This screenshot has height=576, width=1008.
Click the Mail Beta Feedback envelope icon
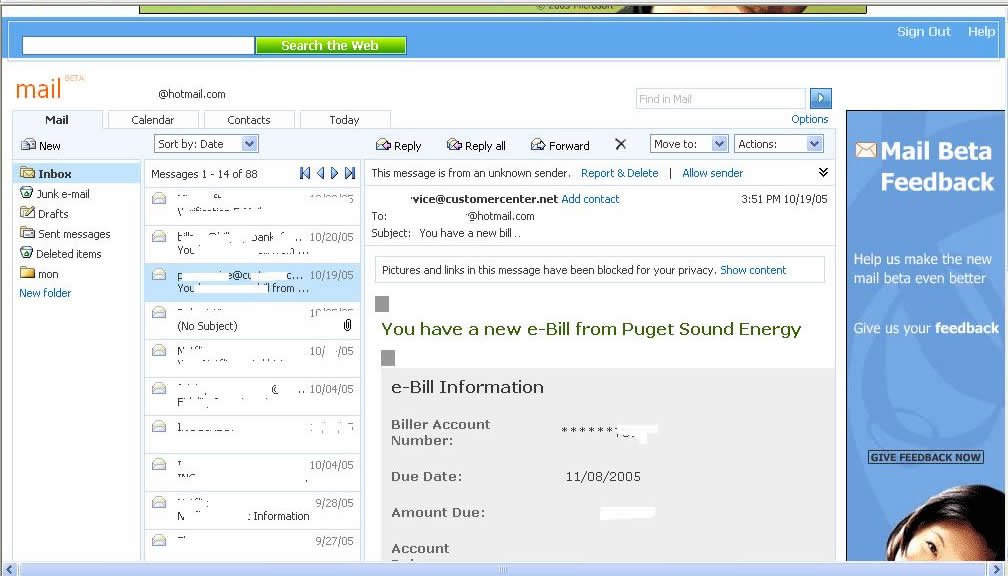pyautogui.click(x=866, y=150)
